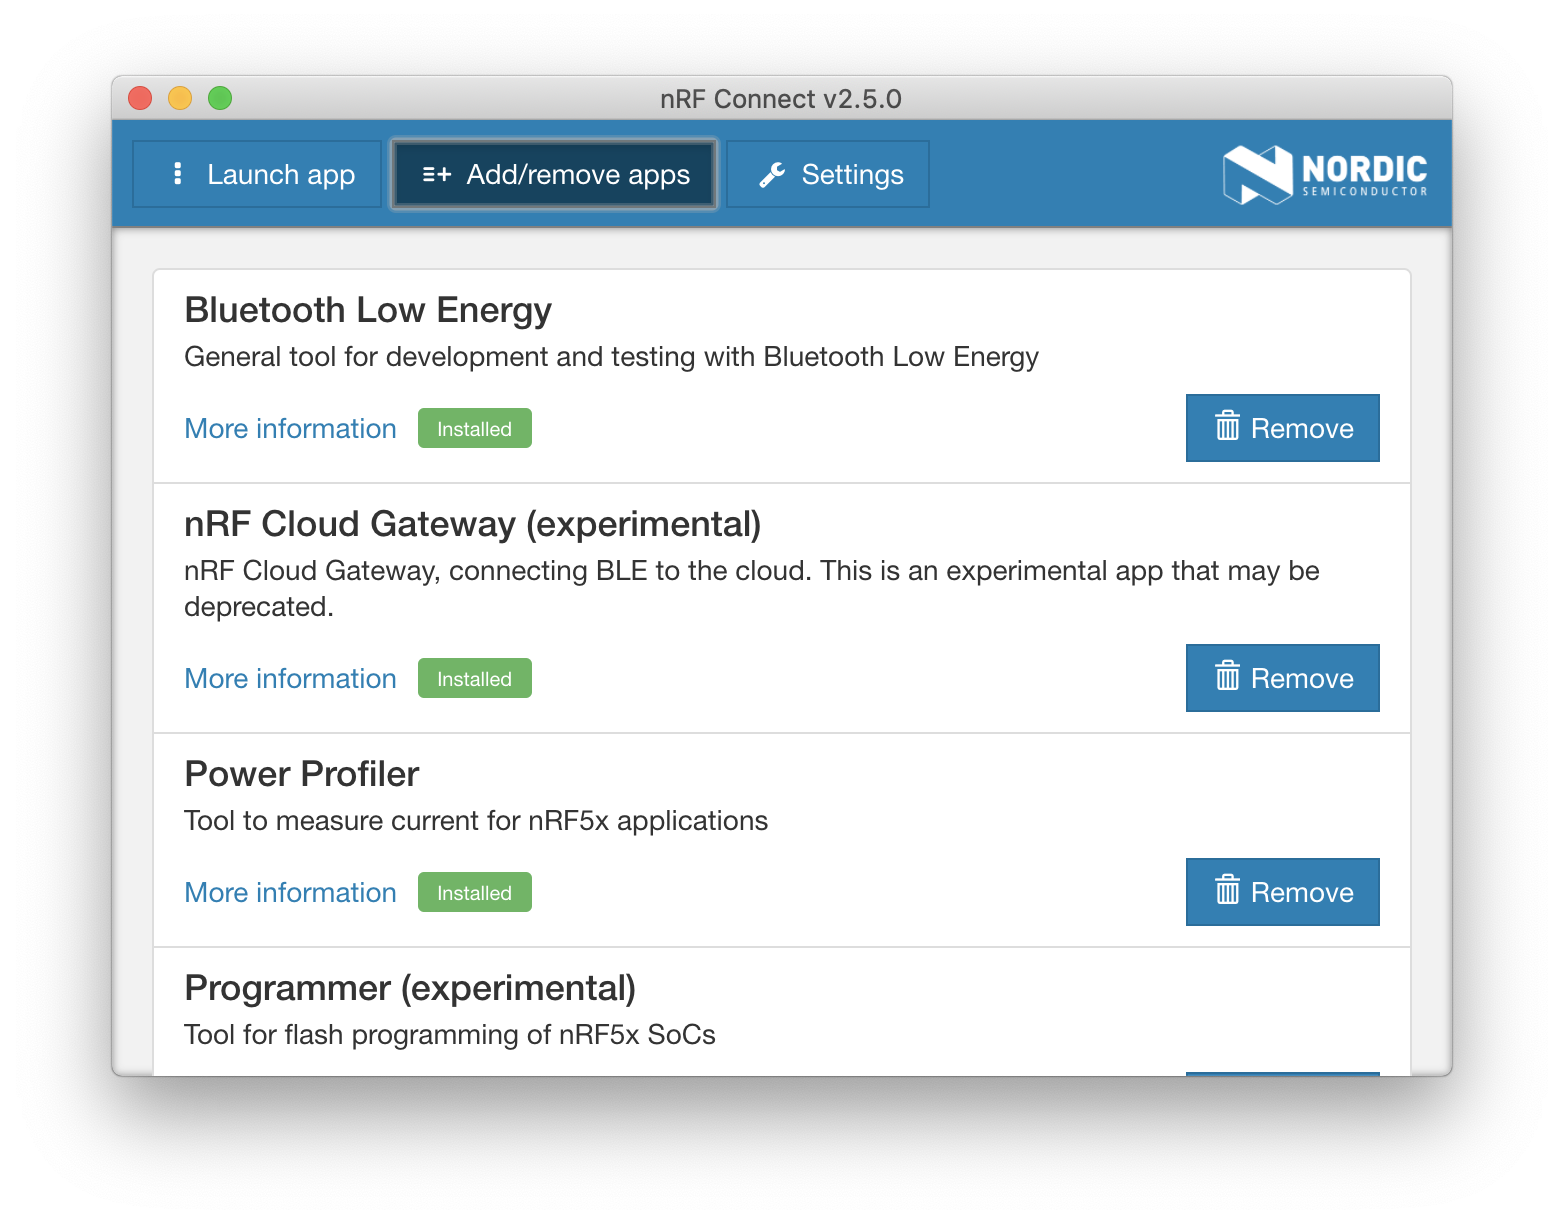1564x1224 pixels.
Task: Open the Launch app tab
Action: (257, 174)
